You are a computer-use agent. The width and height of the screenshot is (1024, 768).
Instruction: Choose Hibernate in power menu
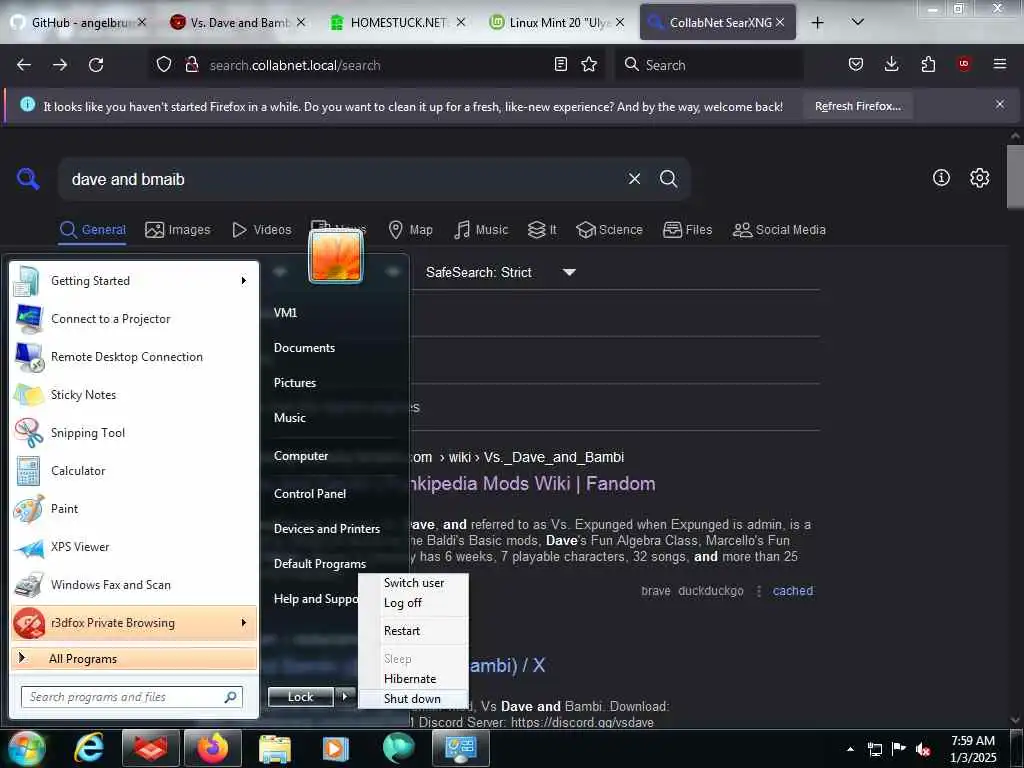pyautogui.click(x=413, y=679)
